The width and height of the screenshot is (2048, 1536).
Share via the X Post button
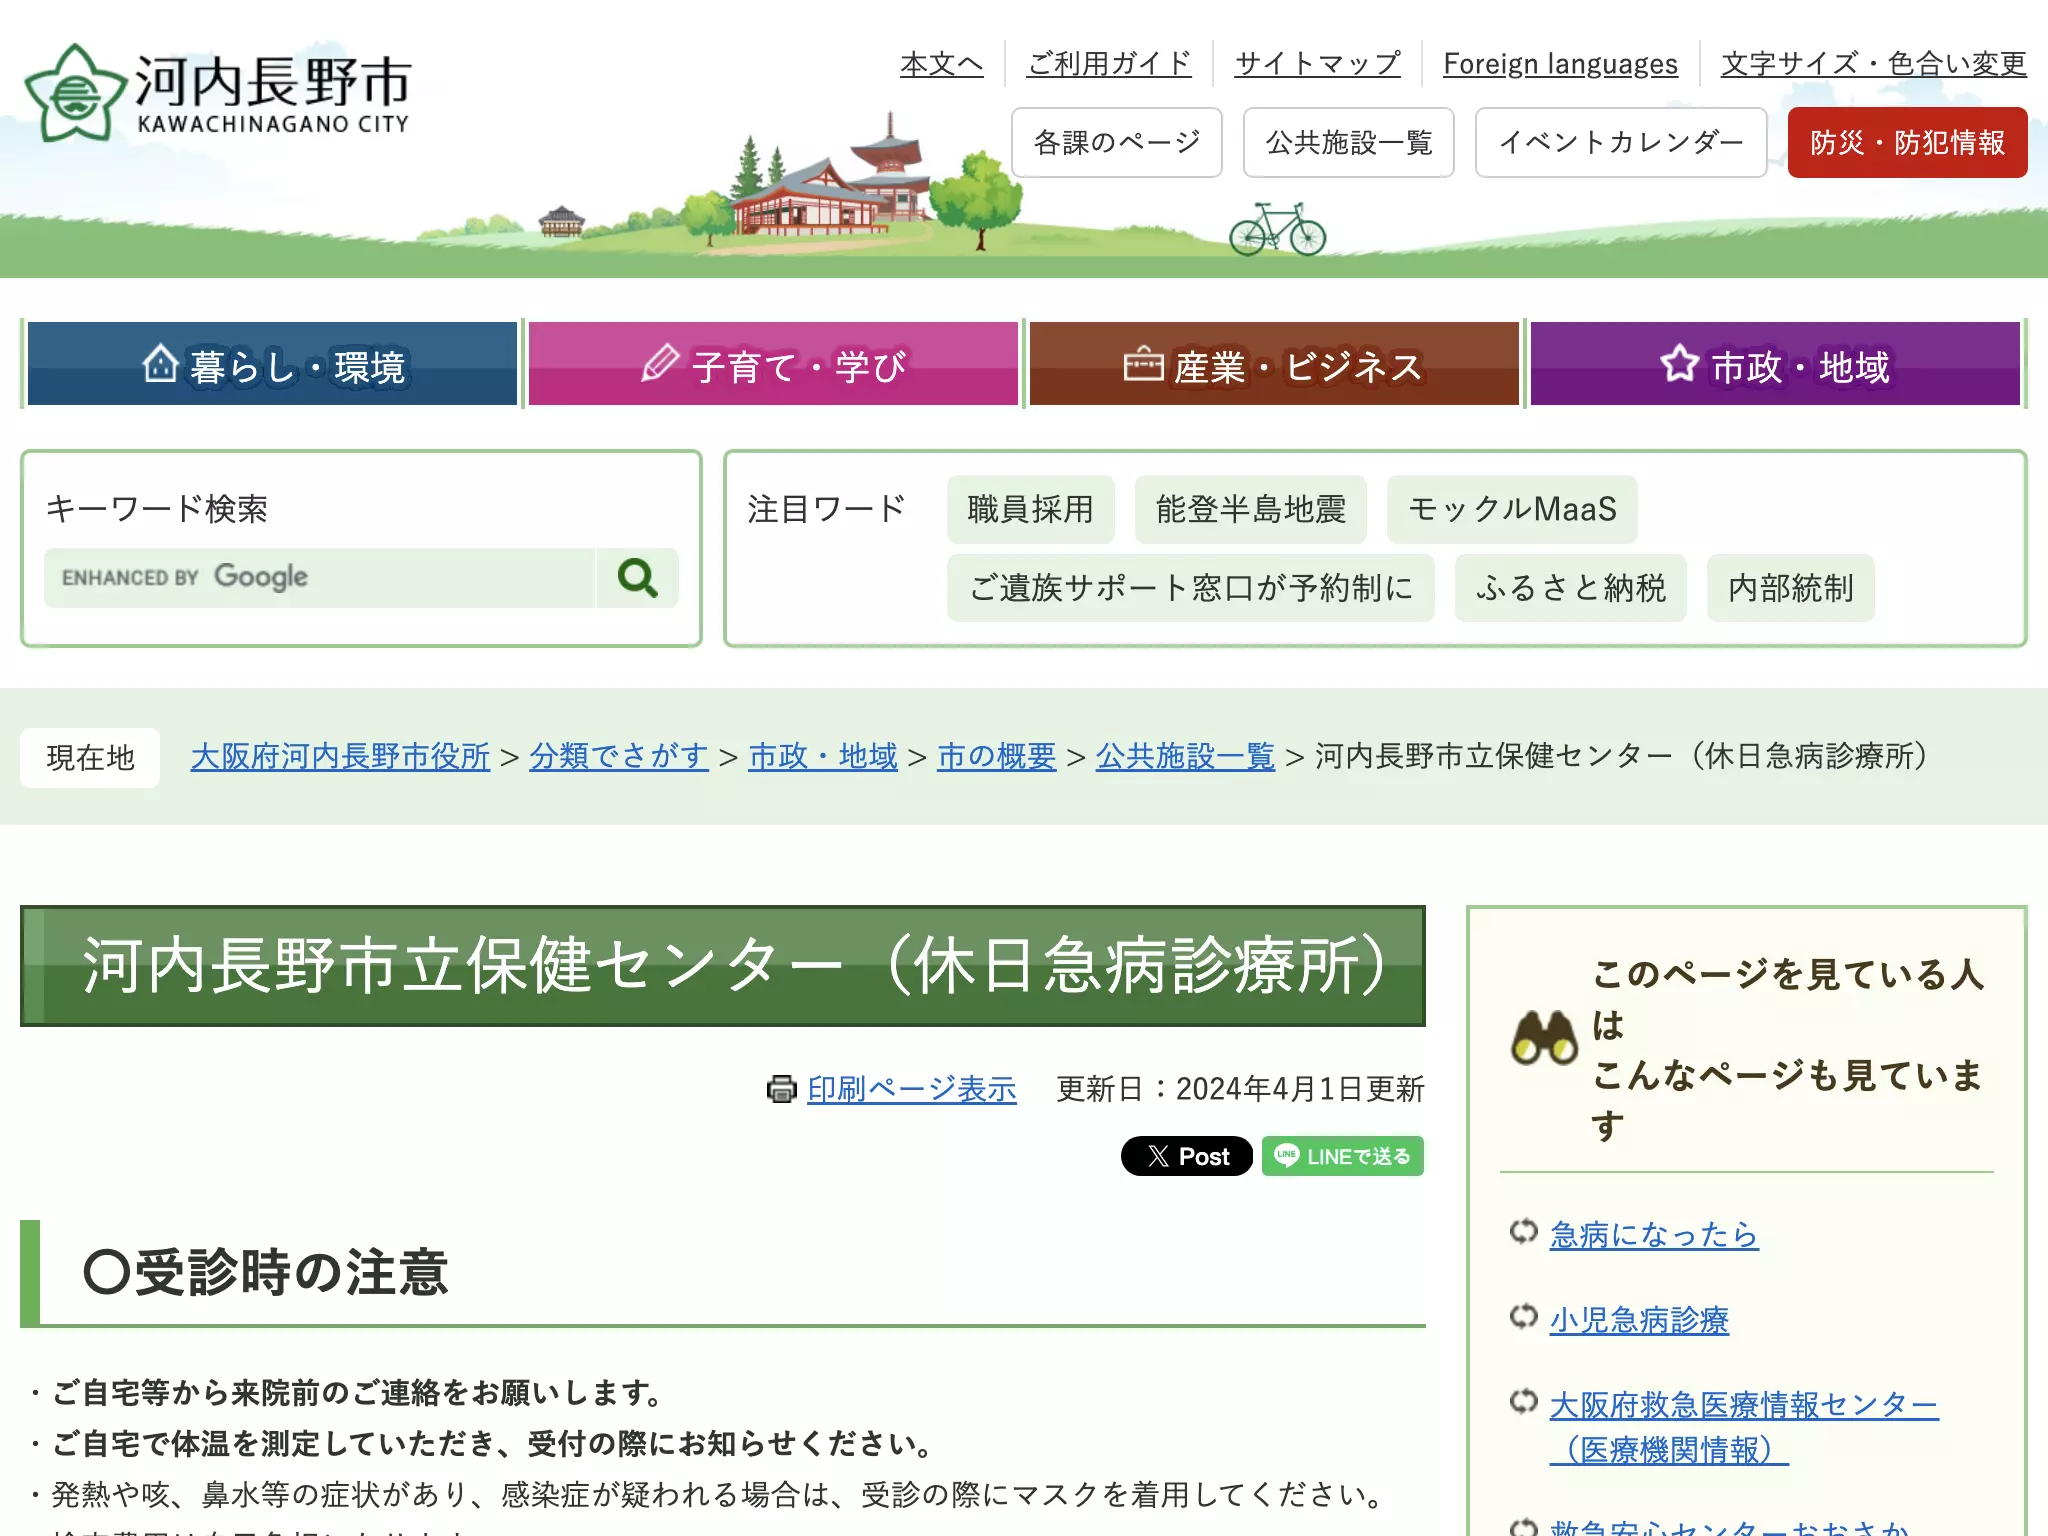1186,1156
